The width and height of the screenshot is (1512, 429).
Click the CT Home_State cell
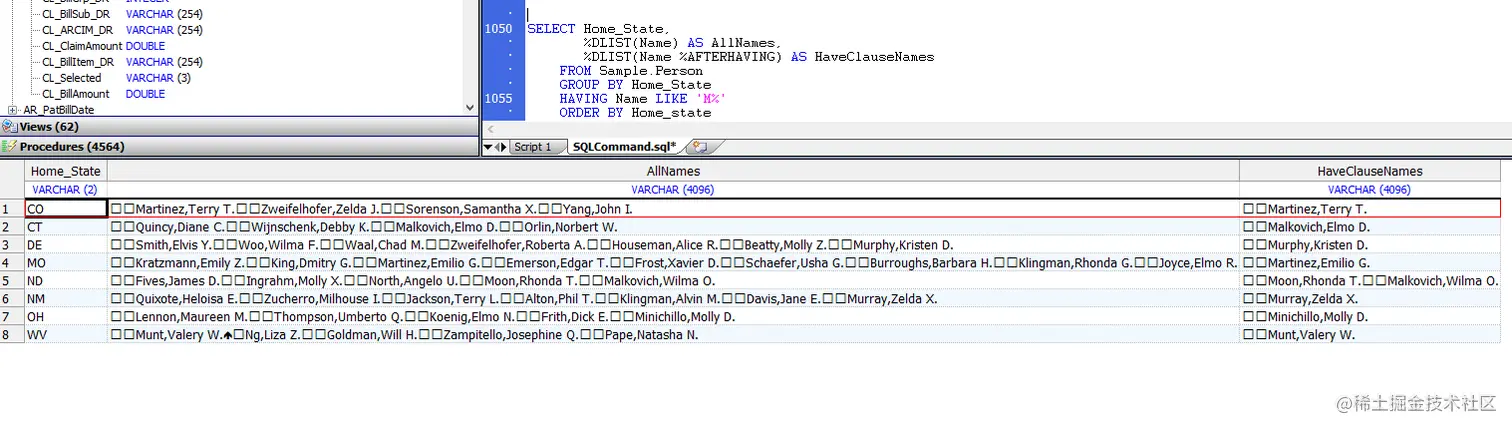coord(65,227)
